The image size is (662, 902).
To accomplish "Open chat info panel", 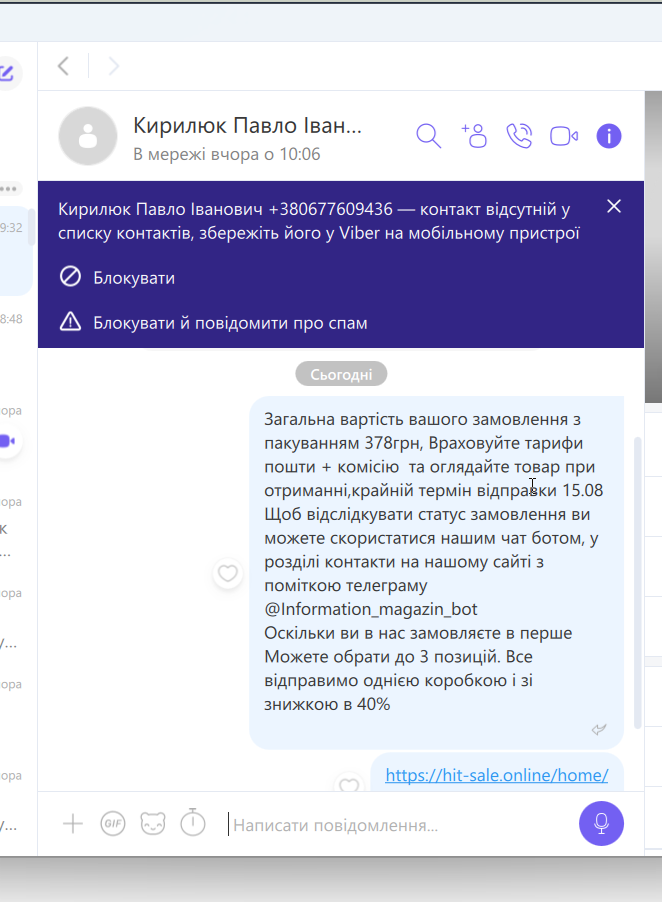I will click(x=609, y=136).
